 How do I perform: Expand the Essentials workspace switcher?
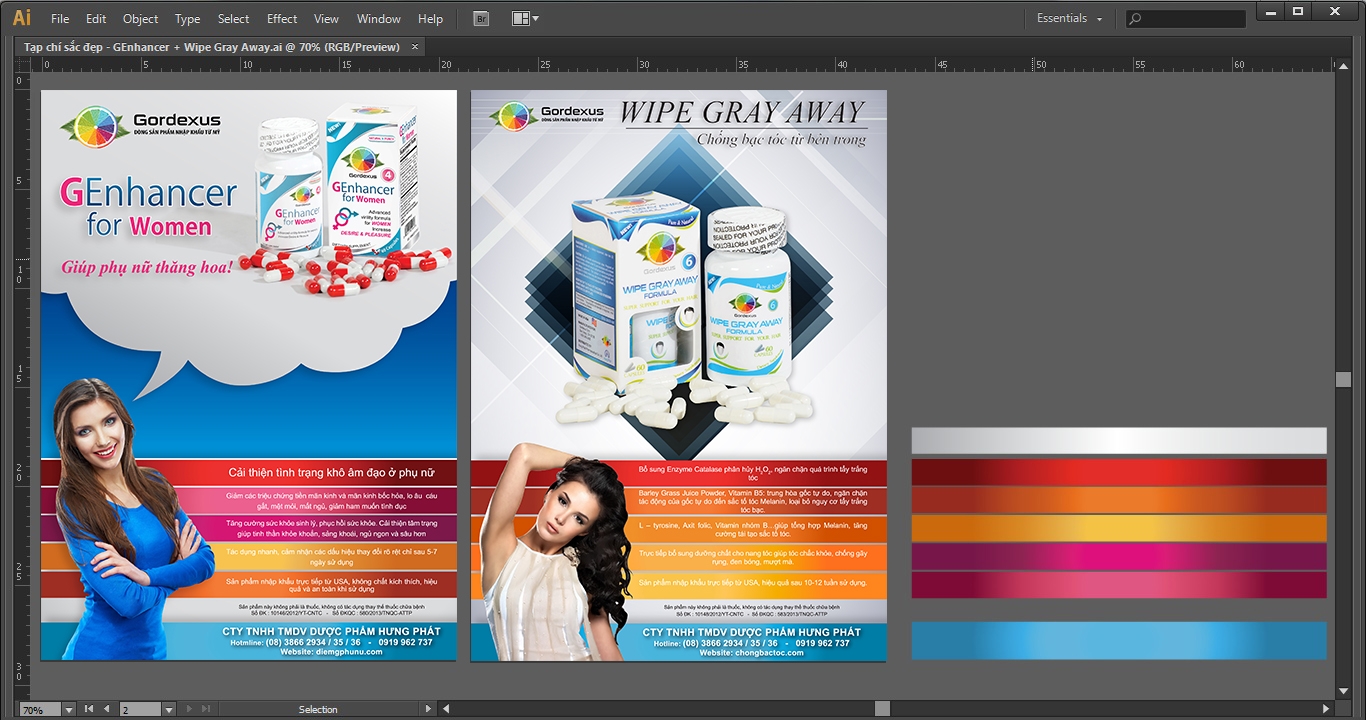coord(1069,18)
